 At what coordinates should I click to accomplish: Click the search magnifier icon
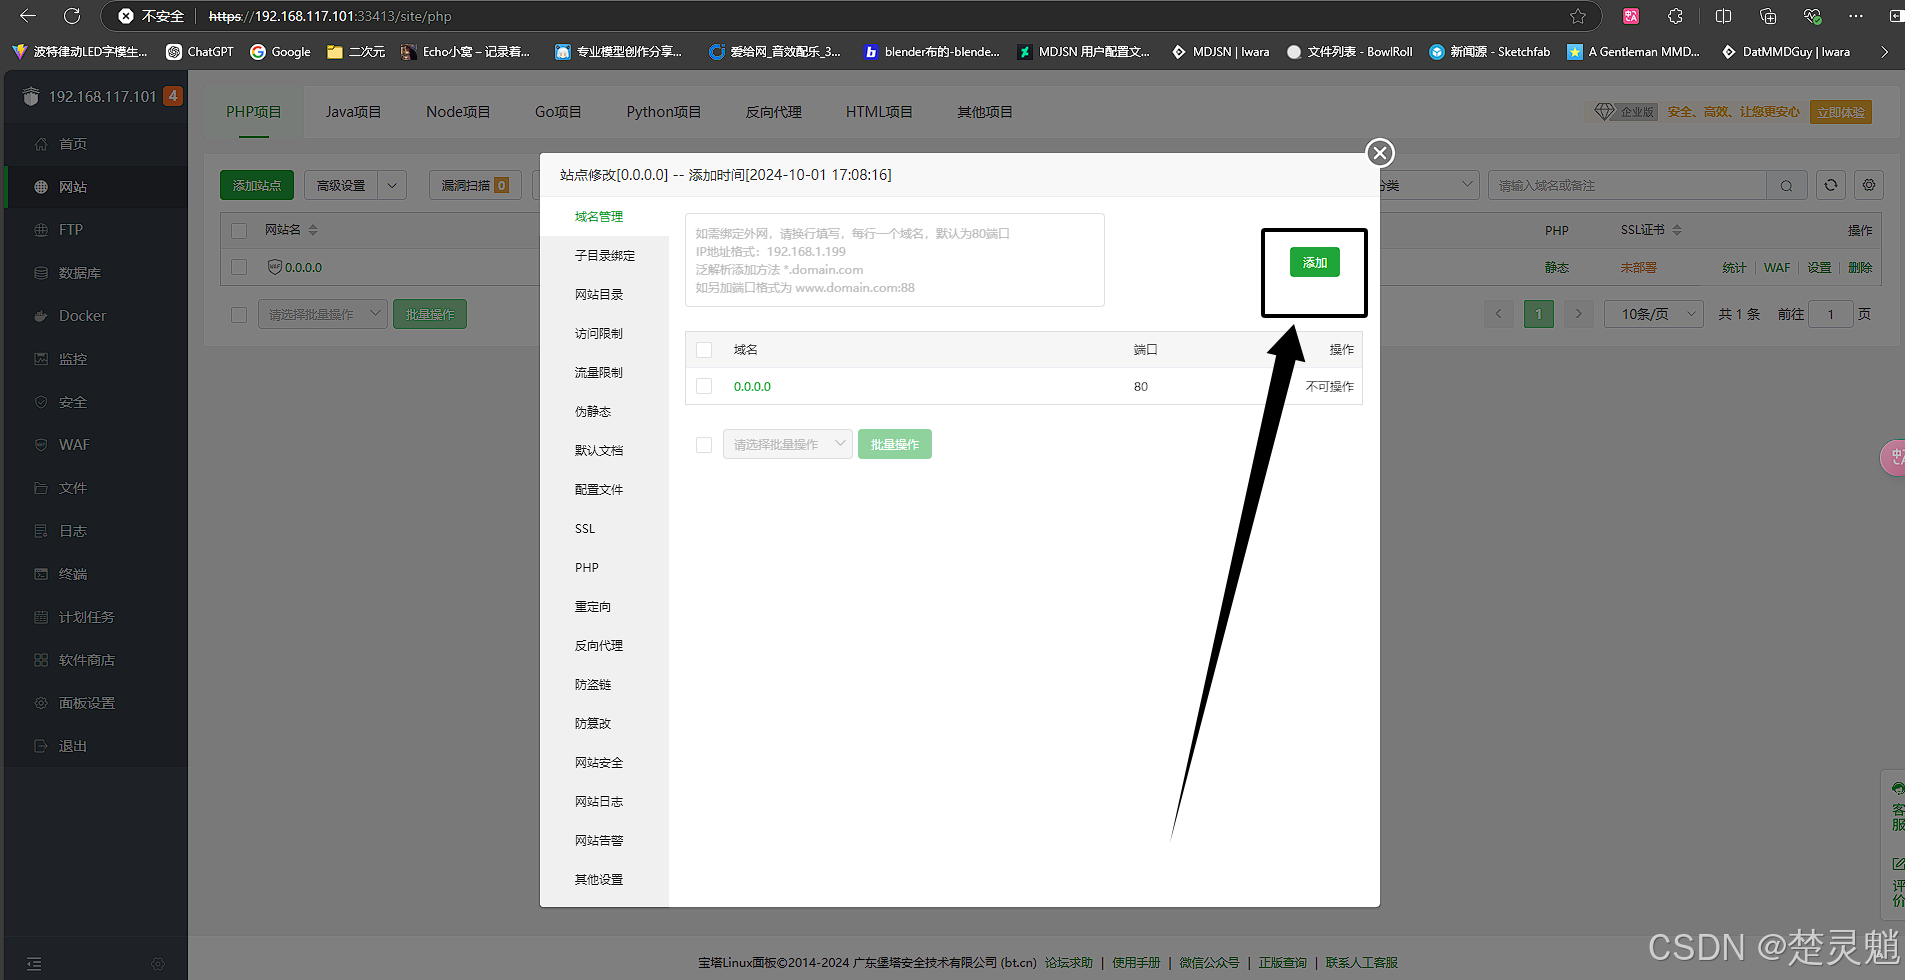tap(1787, 185)
